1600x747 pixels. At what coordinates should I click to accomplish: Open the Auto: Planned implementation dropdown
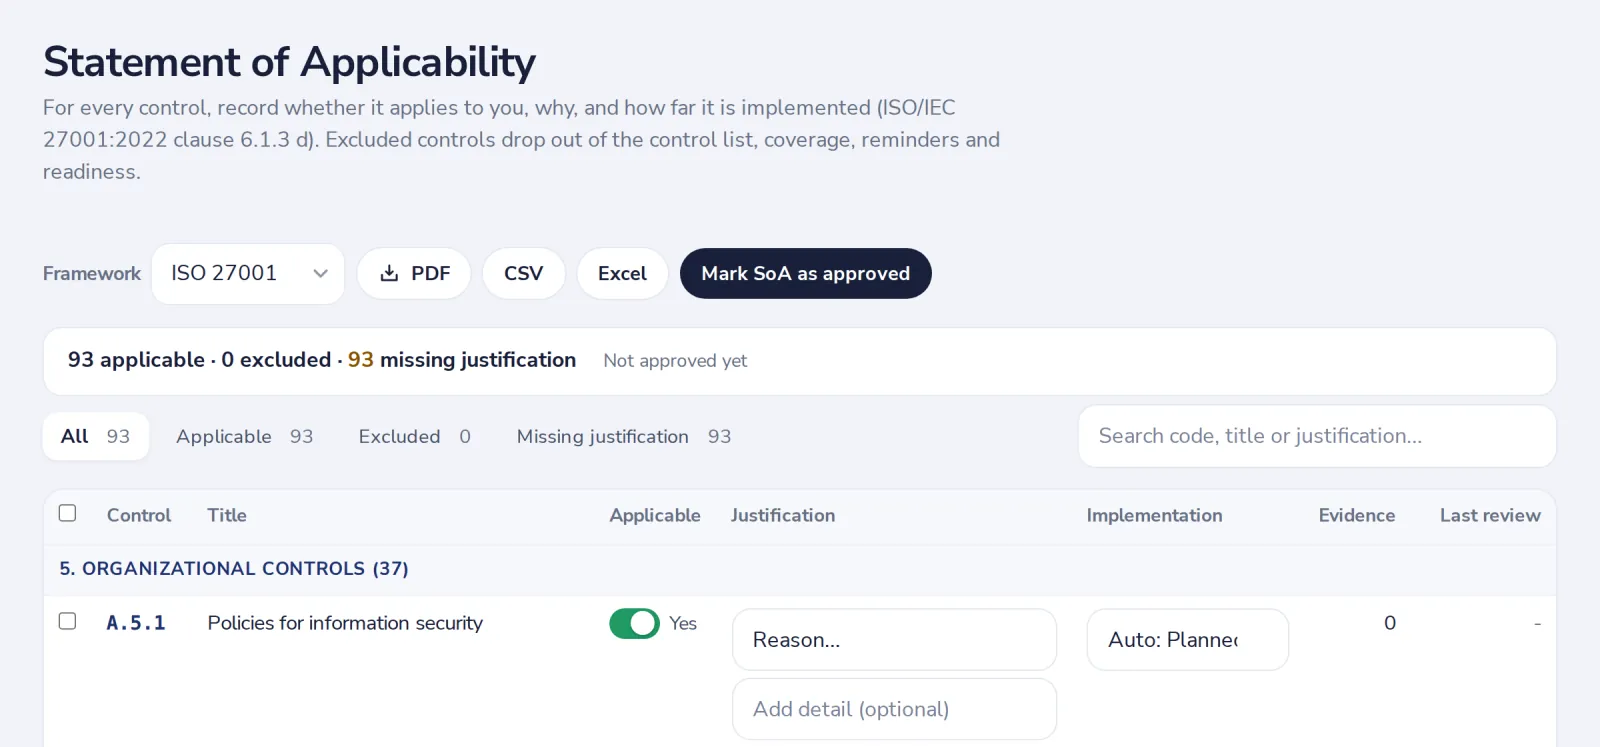[1187, 640]
